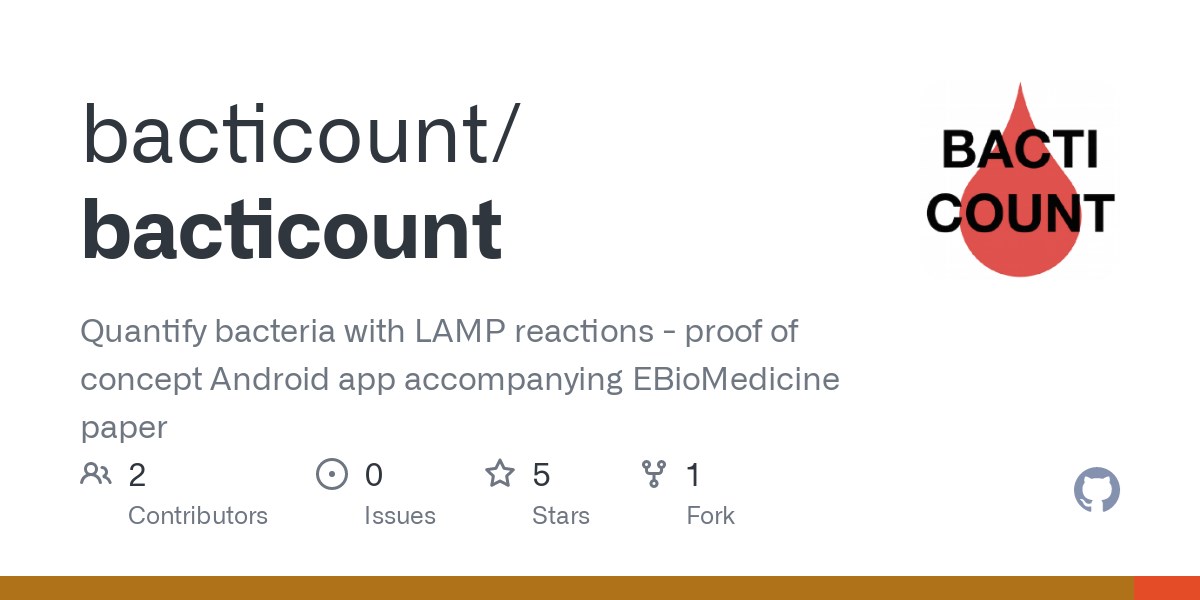Click the fork count number 1

tap(693, 474)
